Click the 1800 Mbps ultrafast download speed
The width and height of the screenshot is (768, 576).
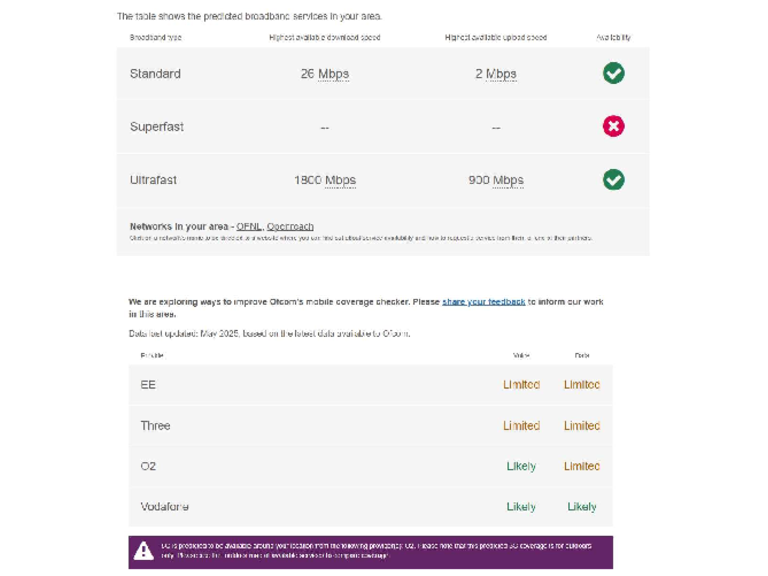point(325,181)
